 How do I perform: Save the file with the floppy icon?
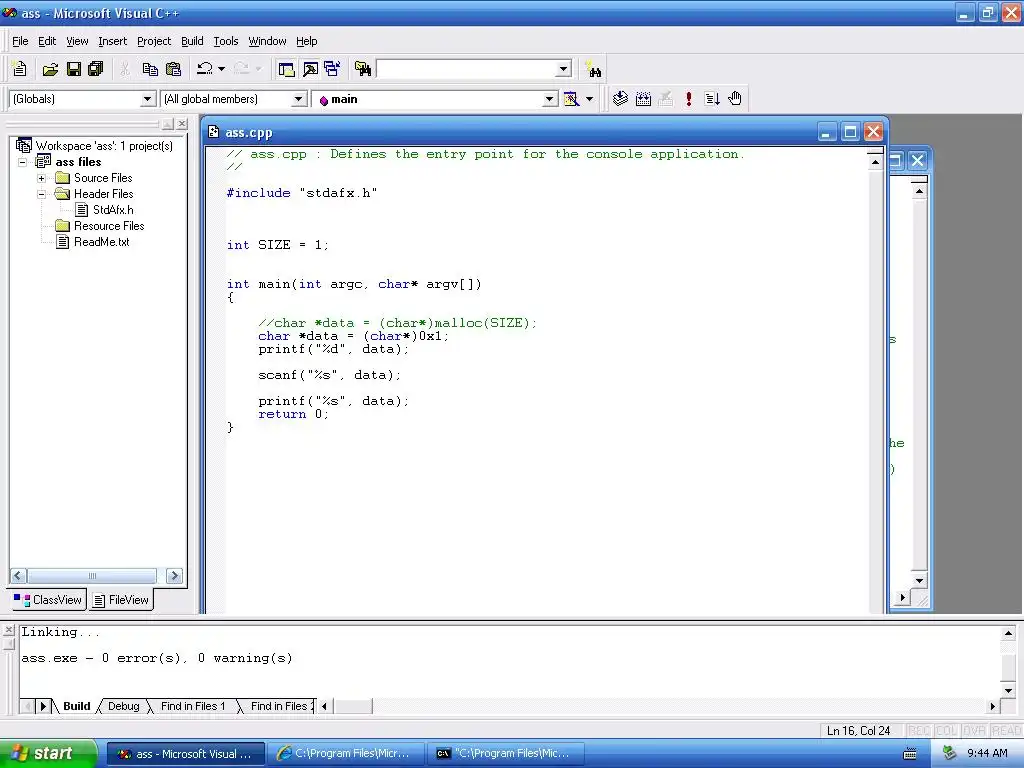pos(74,69)
